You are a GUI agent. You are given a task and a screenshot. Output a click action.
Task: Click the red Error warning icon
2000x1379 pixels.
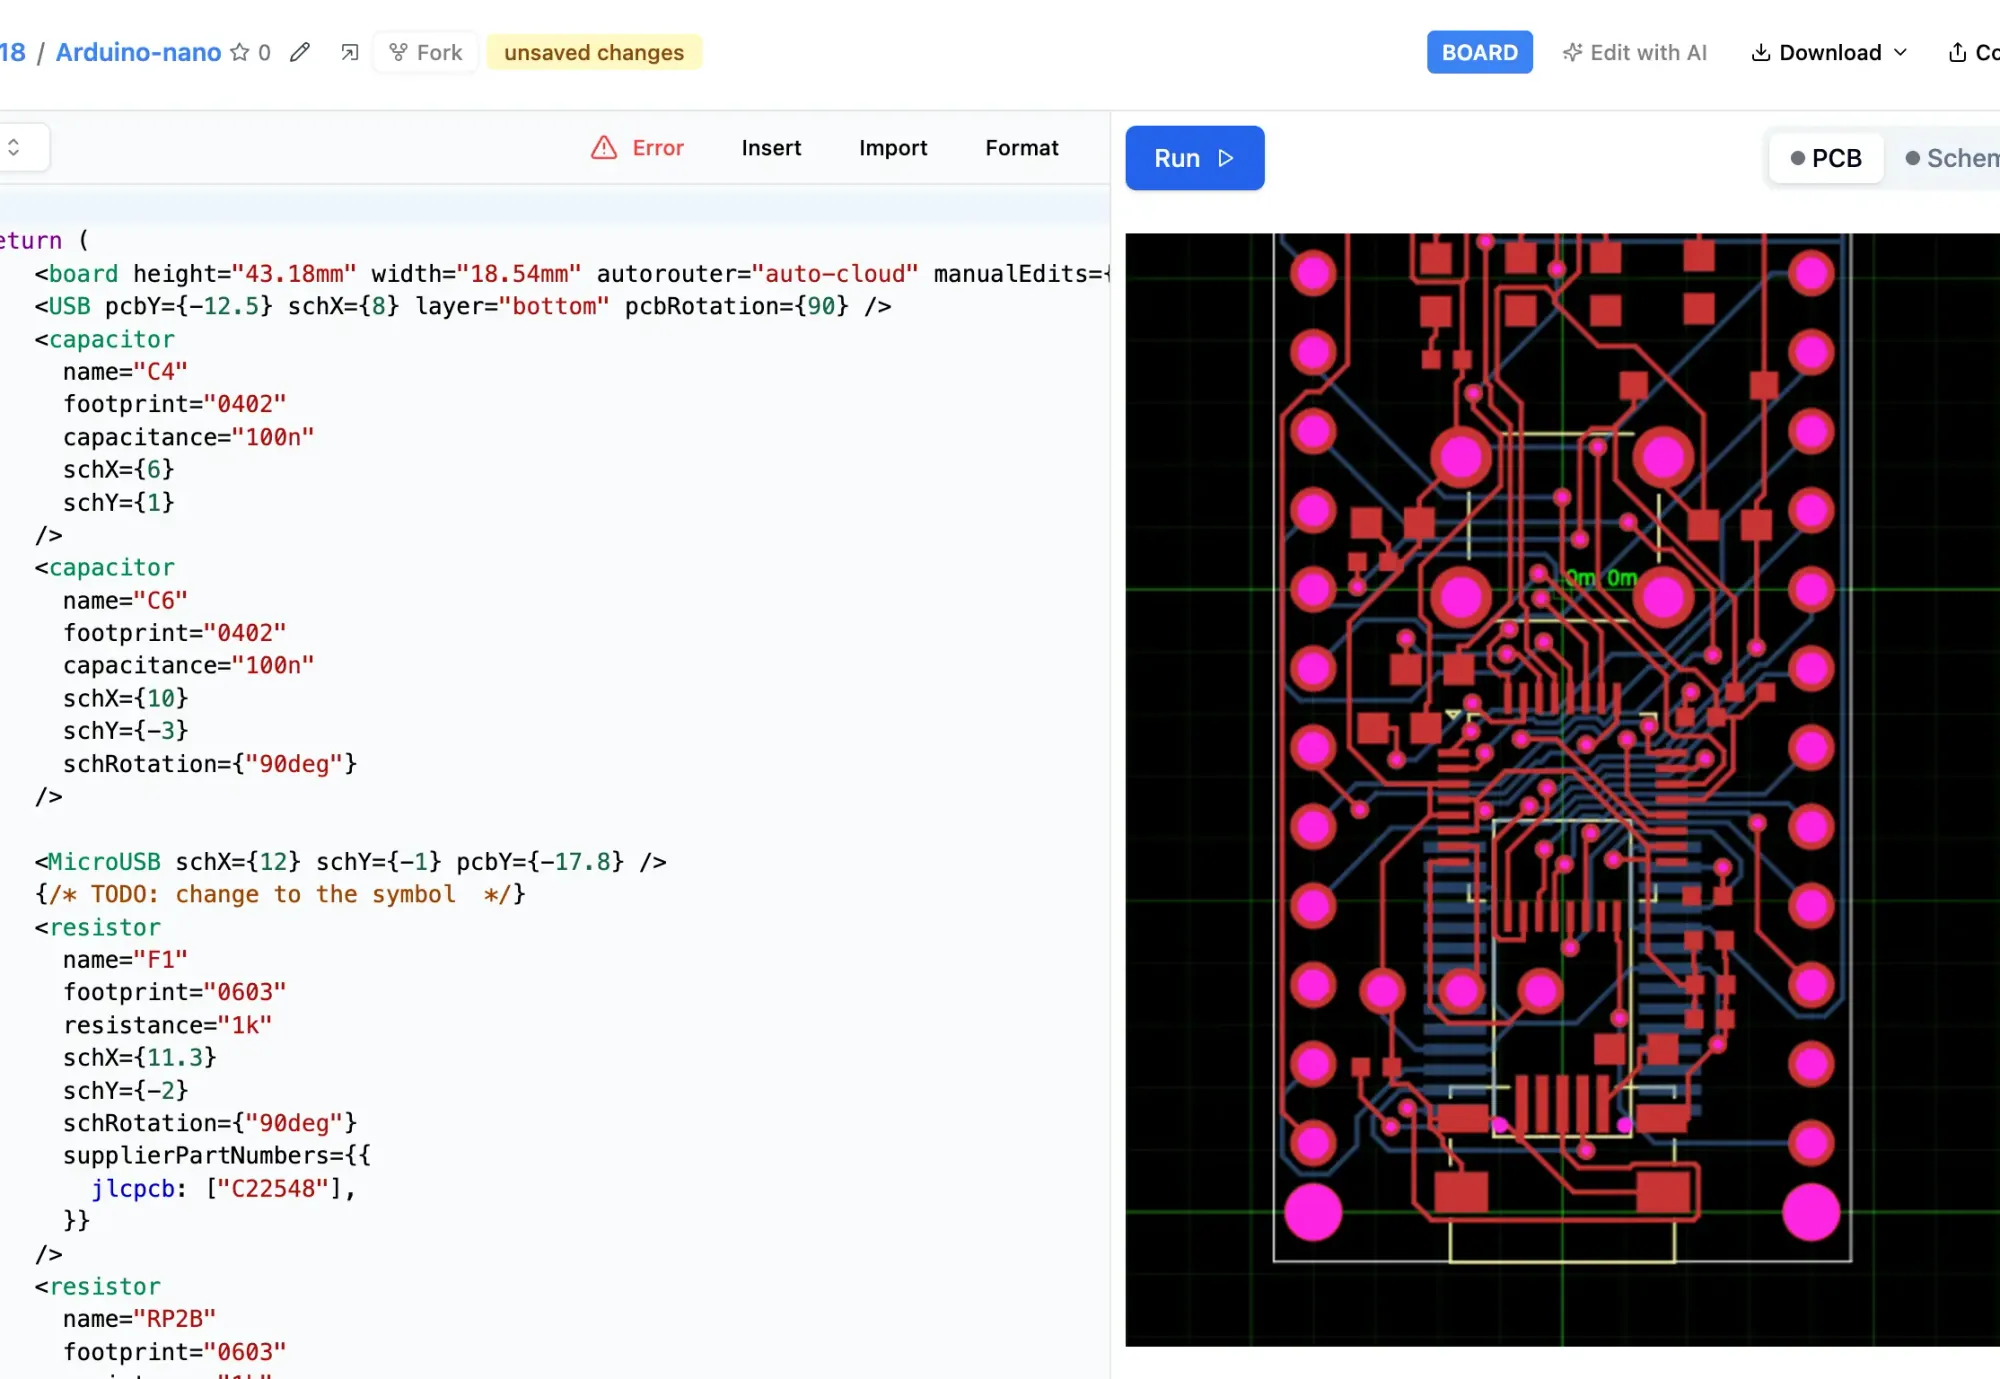[x=604, y=147]
